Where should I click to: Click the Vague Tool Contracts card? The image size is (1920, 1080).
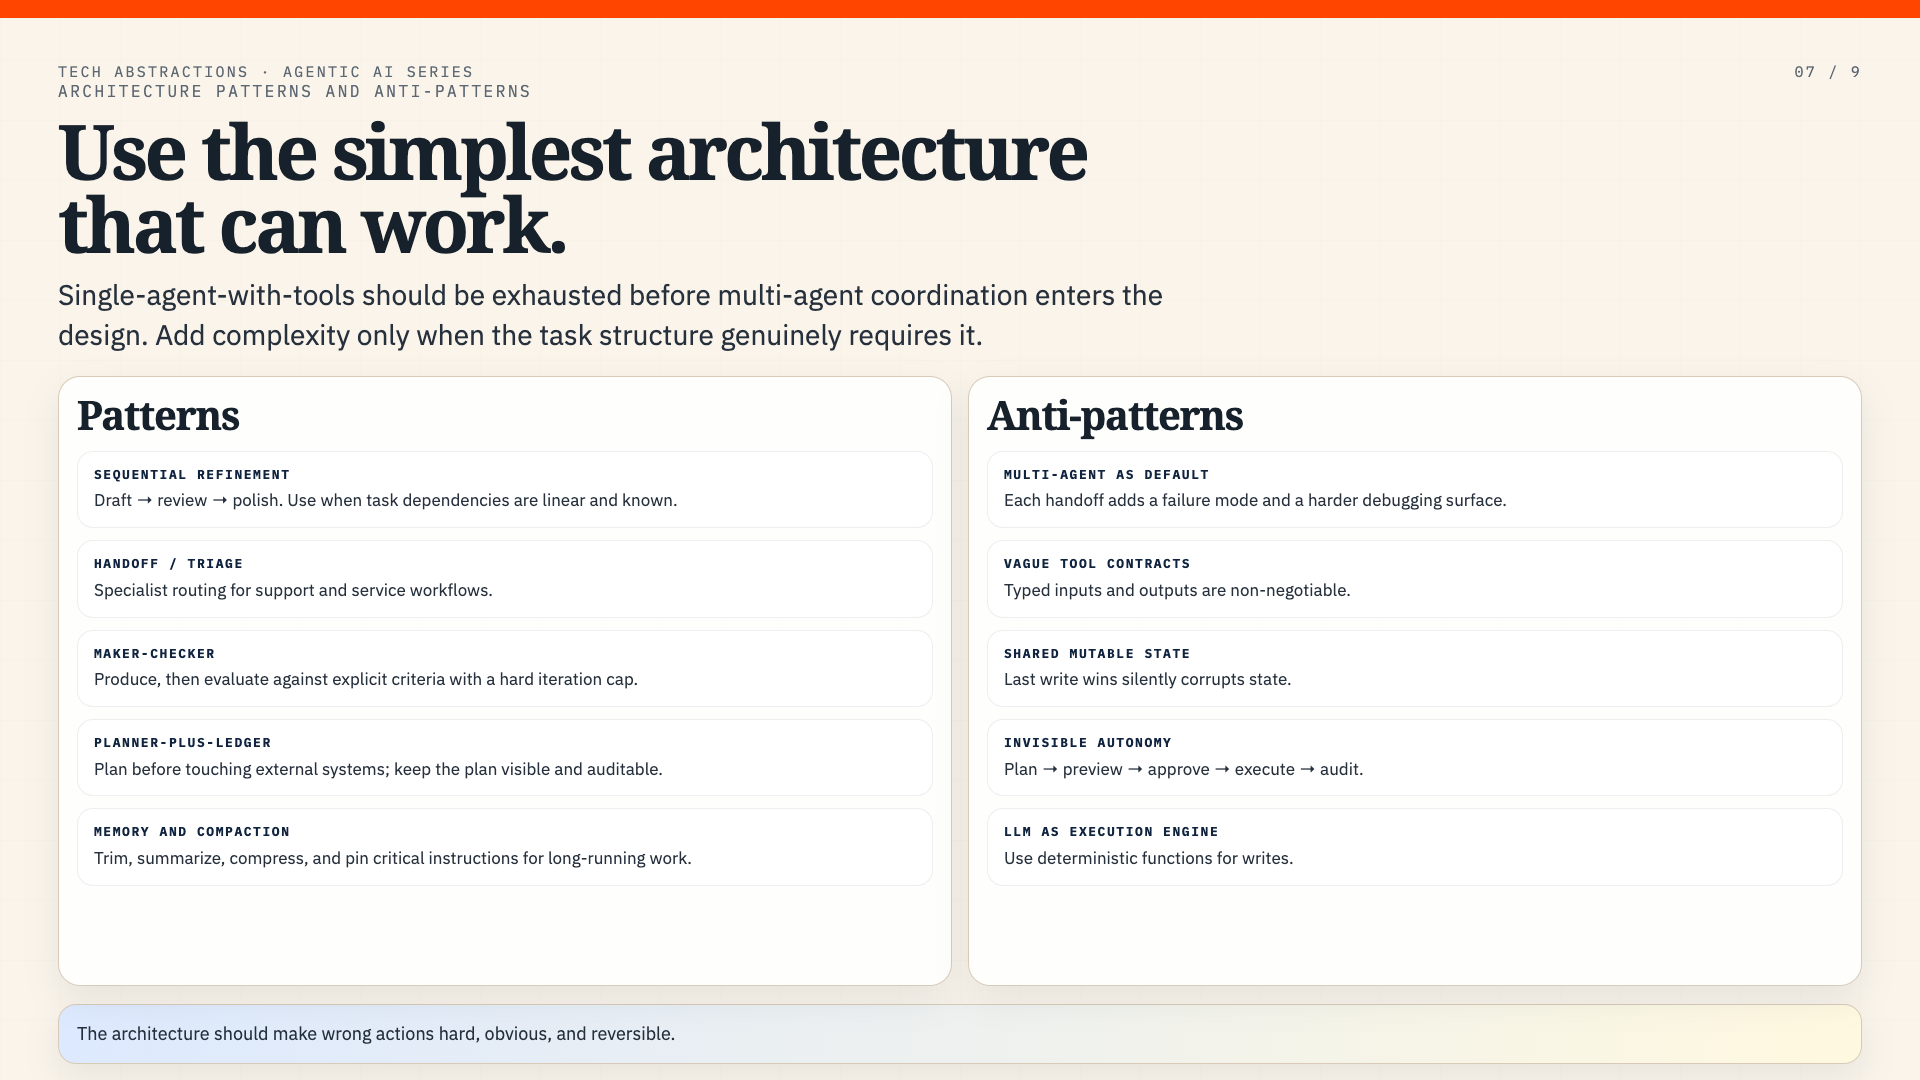click(x=1415, y=579)
